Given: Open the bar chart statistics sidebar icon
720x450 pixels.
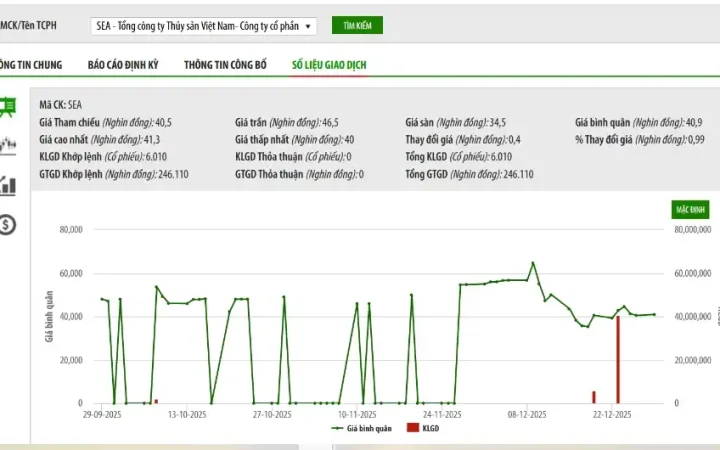Looking at the screenshot, I should (8, 186).
